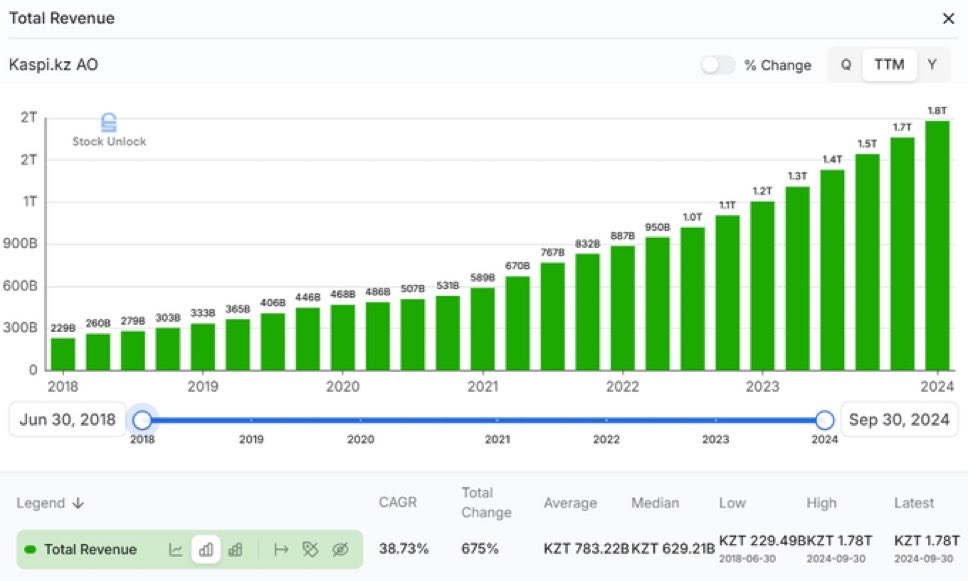Click the bar labeled 333B
Image resolution: width=968 pixels, height=581 pixels.
(x=202, y=347)
